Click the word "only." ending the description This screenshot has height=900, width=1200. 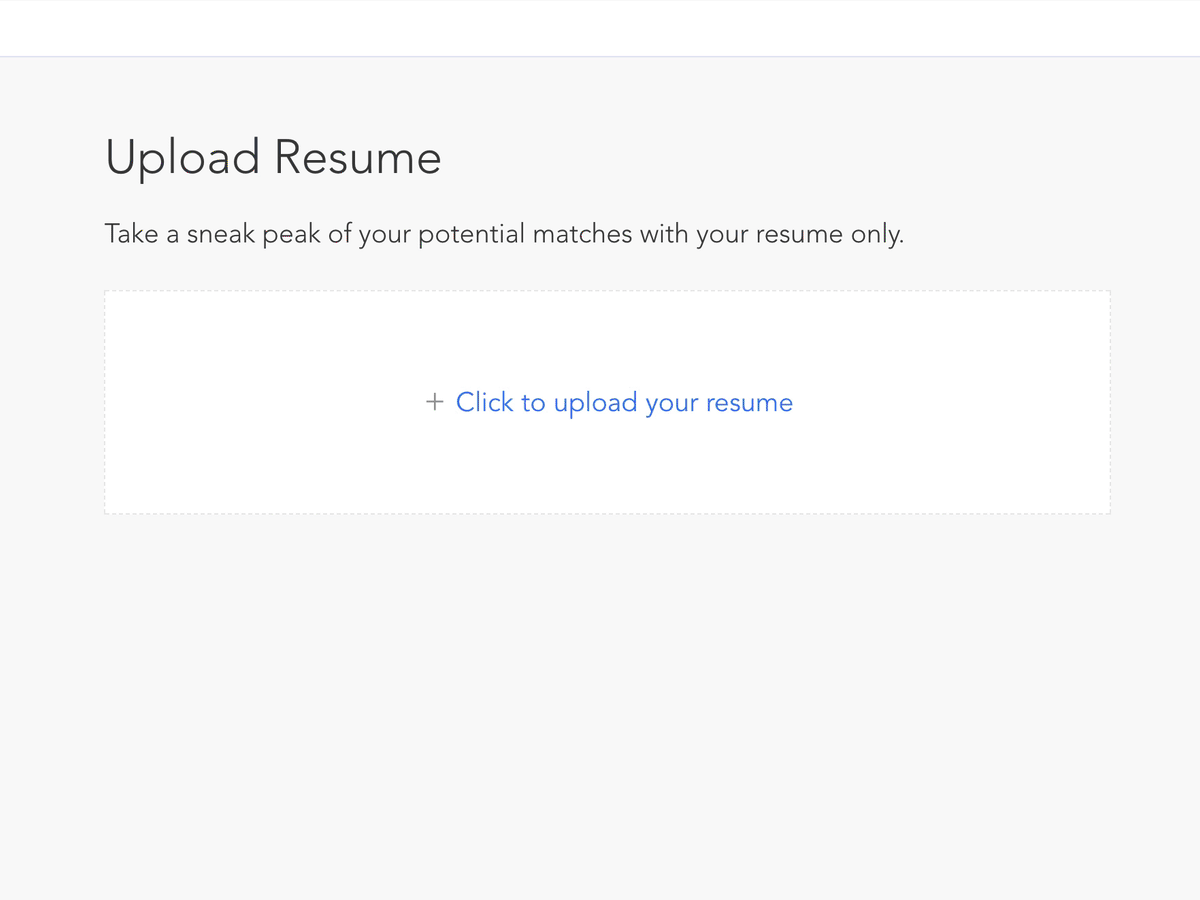877,235
